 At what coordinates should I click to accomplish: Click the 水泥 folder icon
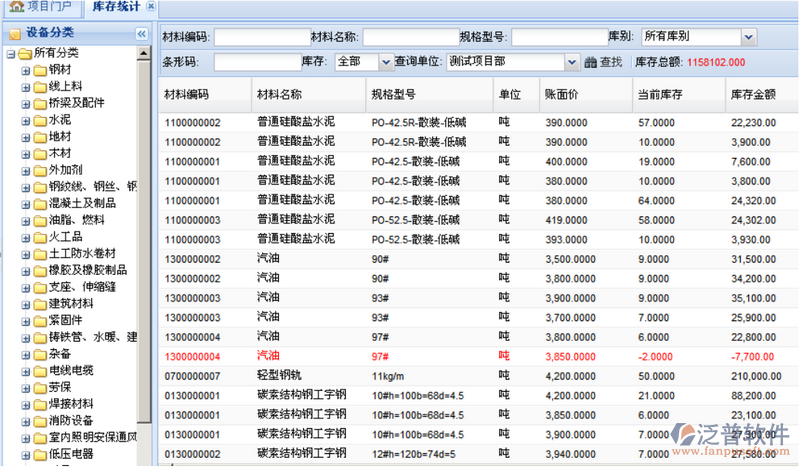pyautogui.click(x=39, y=120)
